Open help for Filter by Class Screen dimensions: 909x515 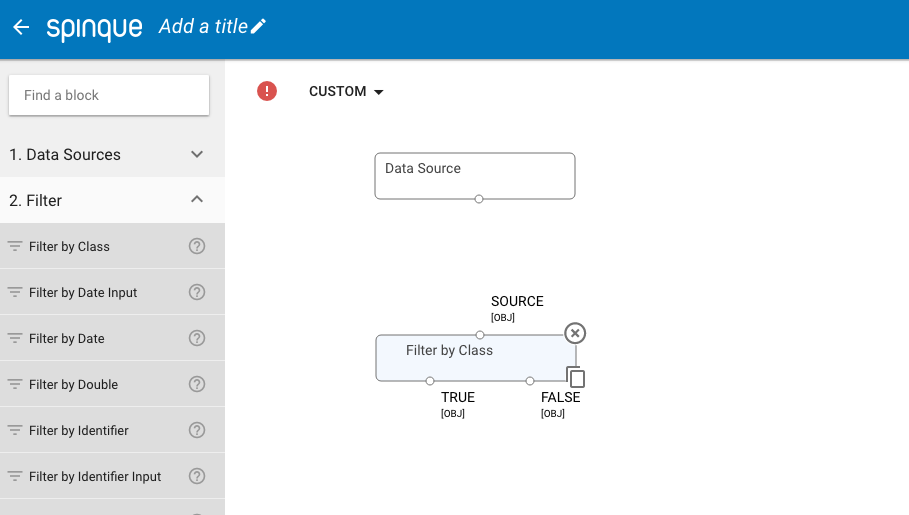197,246
